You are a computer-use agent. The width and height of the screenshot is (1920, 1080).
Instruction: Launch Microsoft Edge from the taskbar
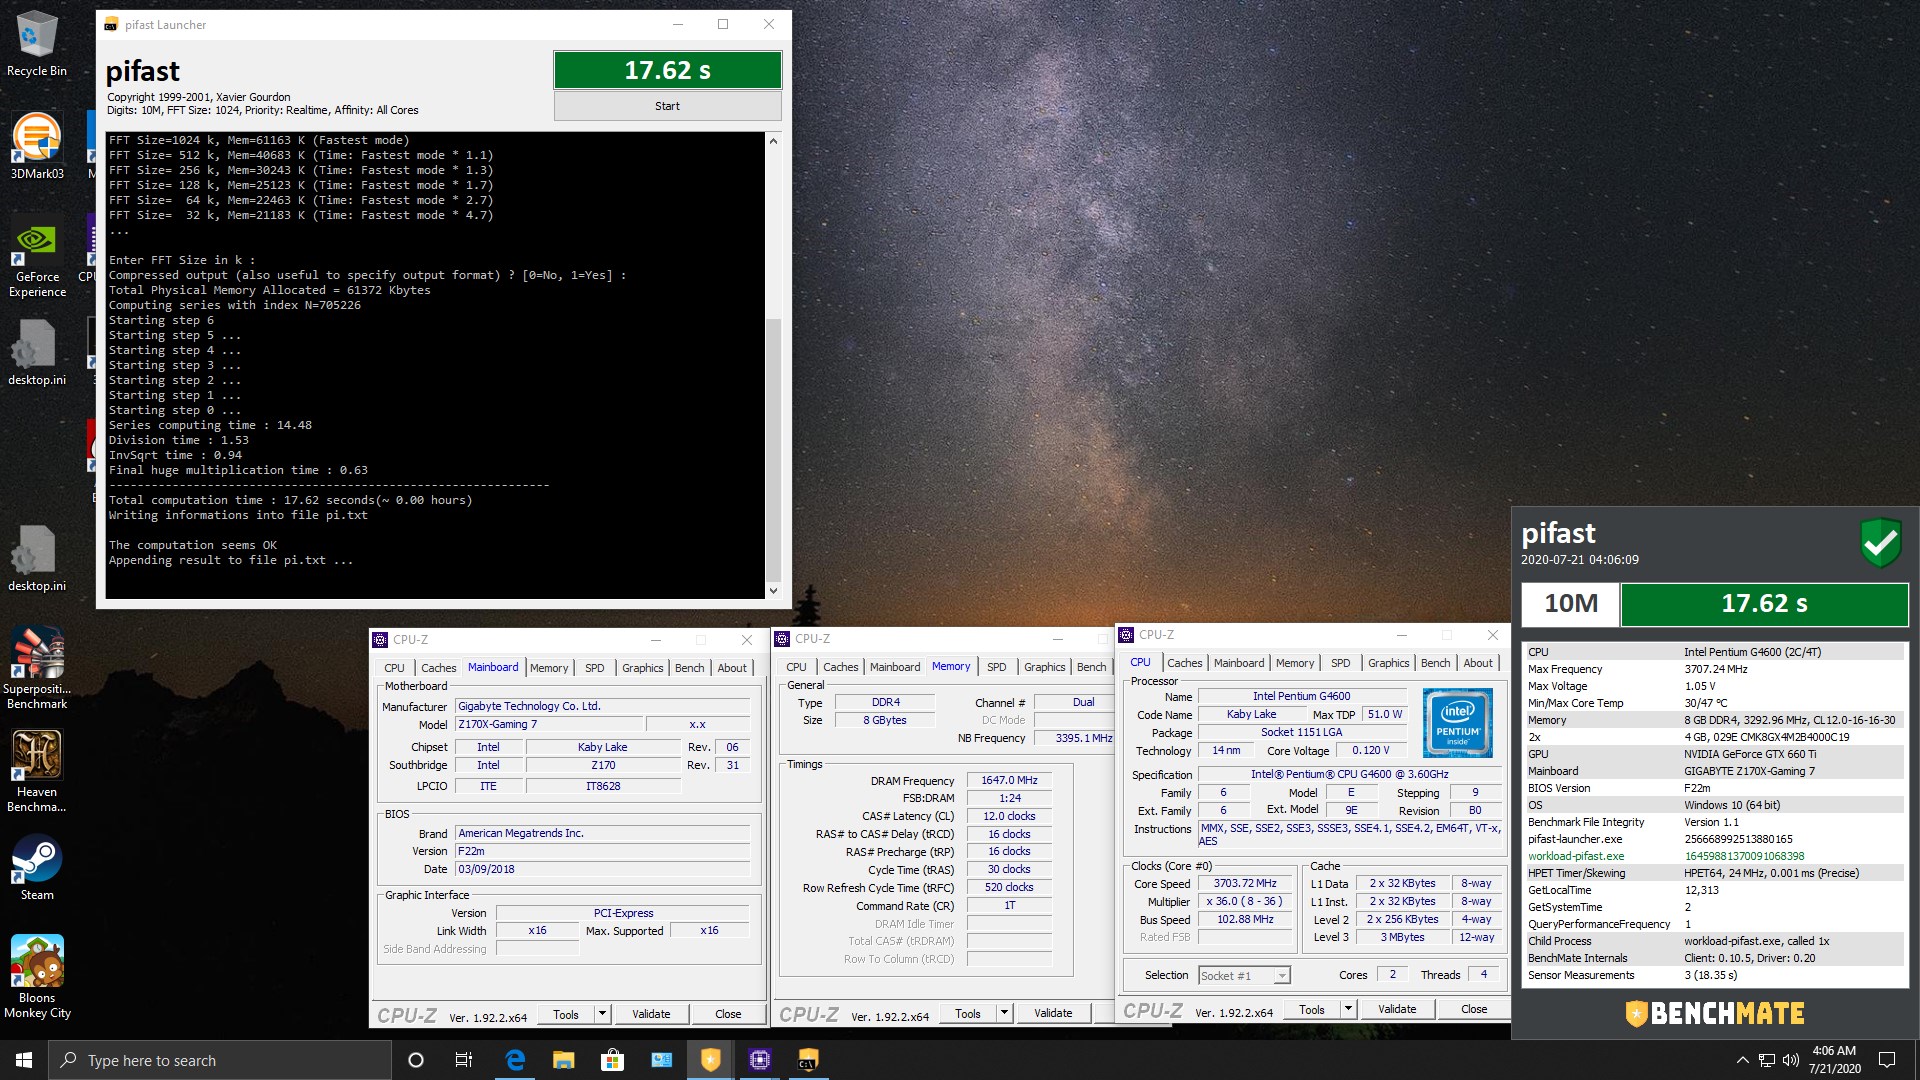(515, 1060)
